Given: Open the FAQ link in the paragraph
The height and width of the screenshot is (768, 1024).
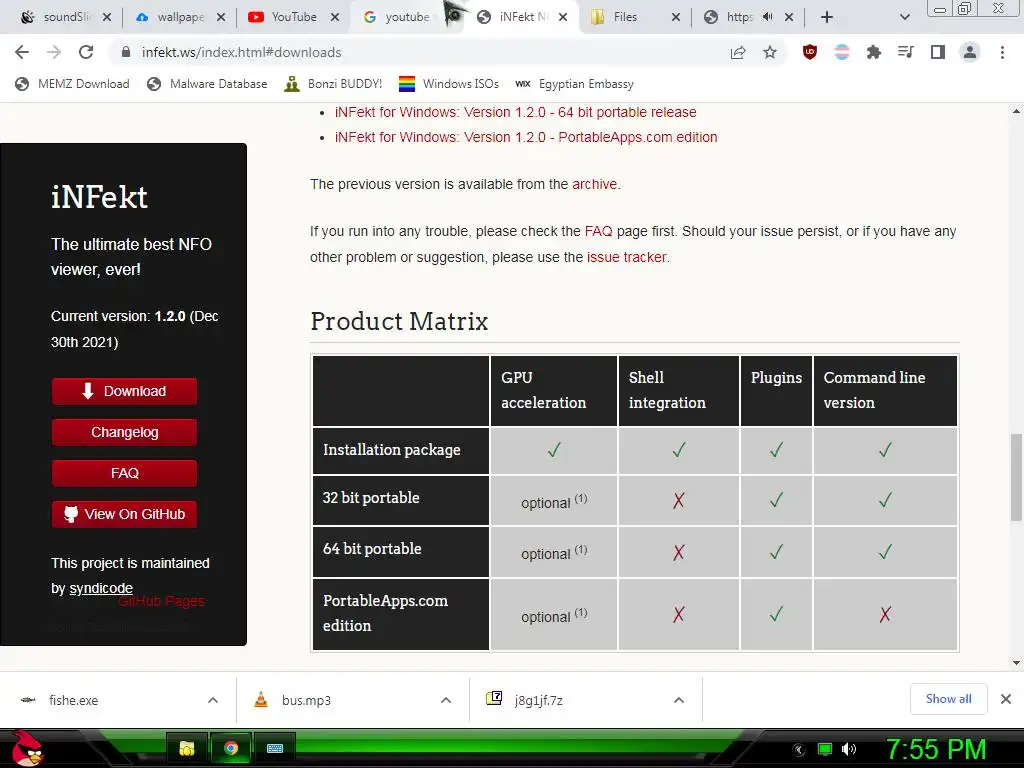Looking at the screenshot, I should 598,231.
